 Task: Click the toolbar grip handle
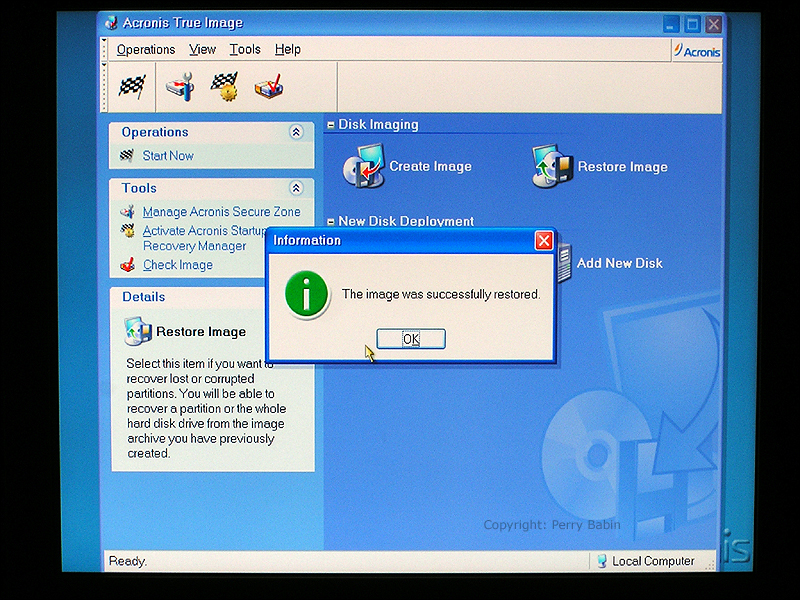tap(104, 87)
